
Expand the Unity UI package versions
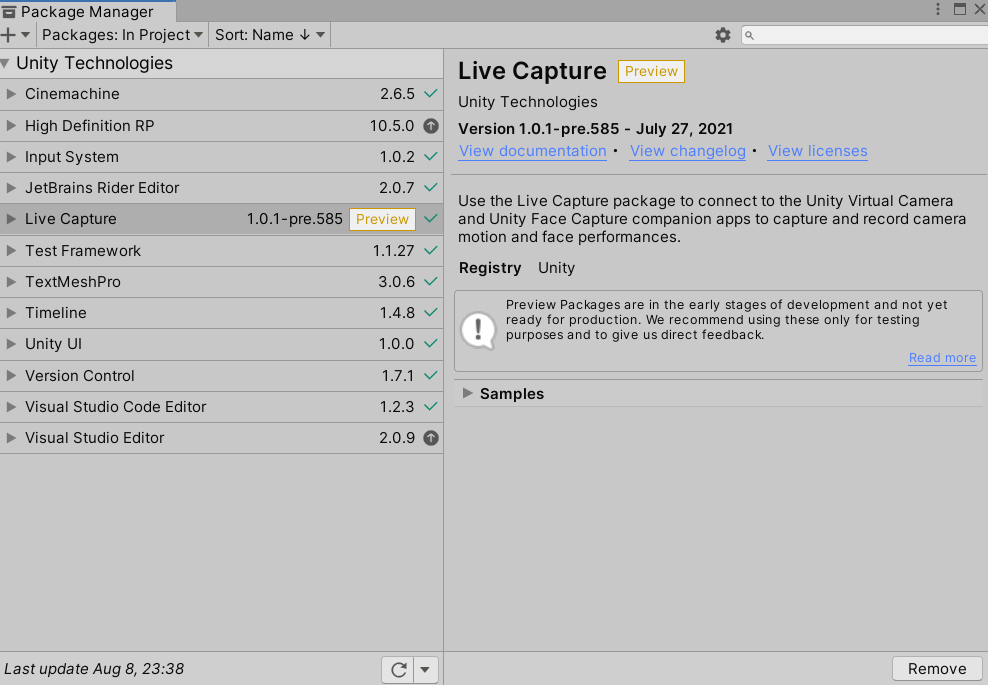11,344
